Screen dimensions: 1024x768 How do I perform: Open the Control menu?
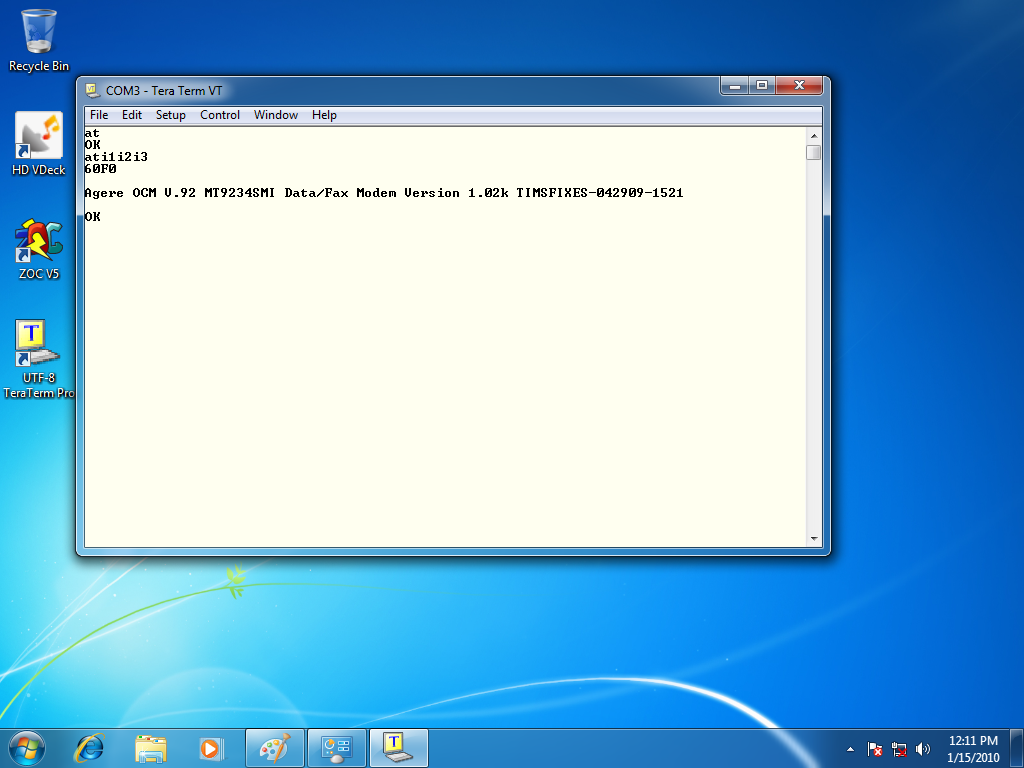(220, 115)
